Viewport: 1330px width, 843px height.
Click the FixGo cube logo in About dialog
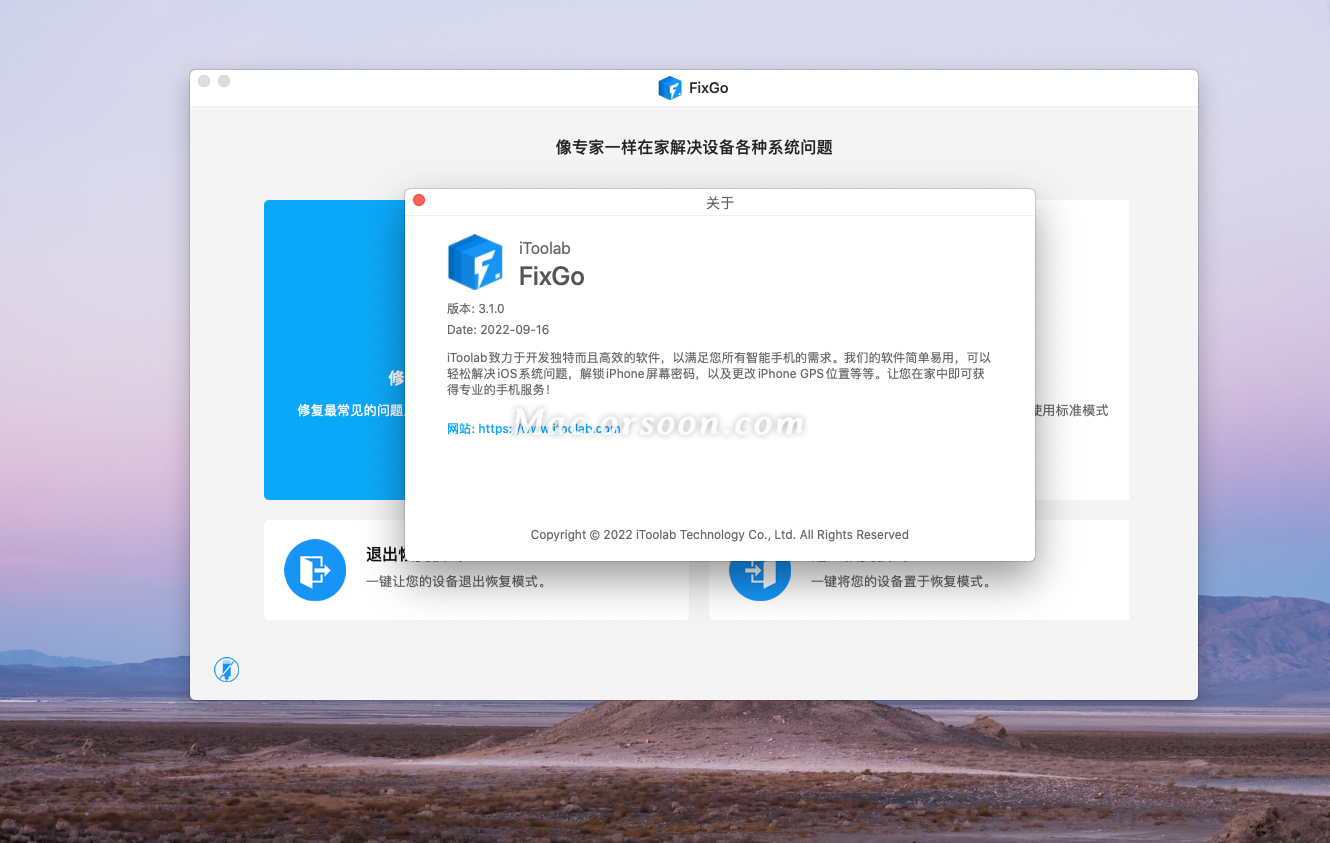point(475,262)
